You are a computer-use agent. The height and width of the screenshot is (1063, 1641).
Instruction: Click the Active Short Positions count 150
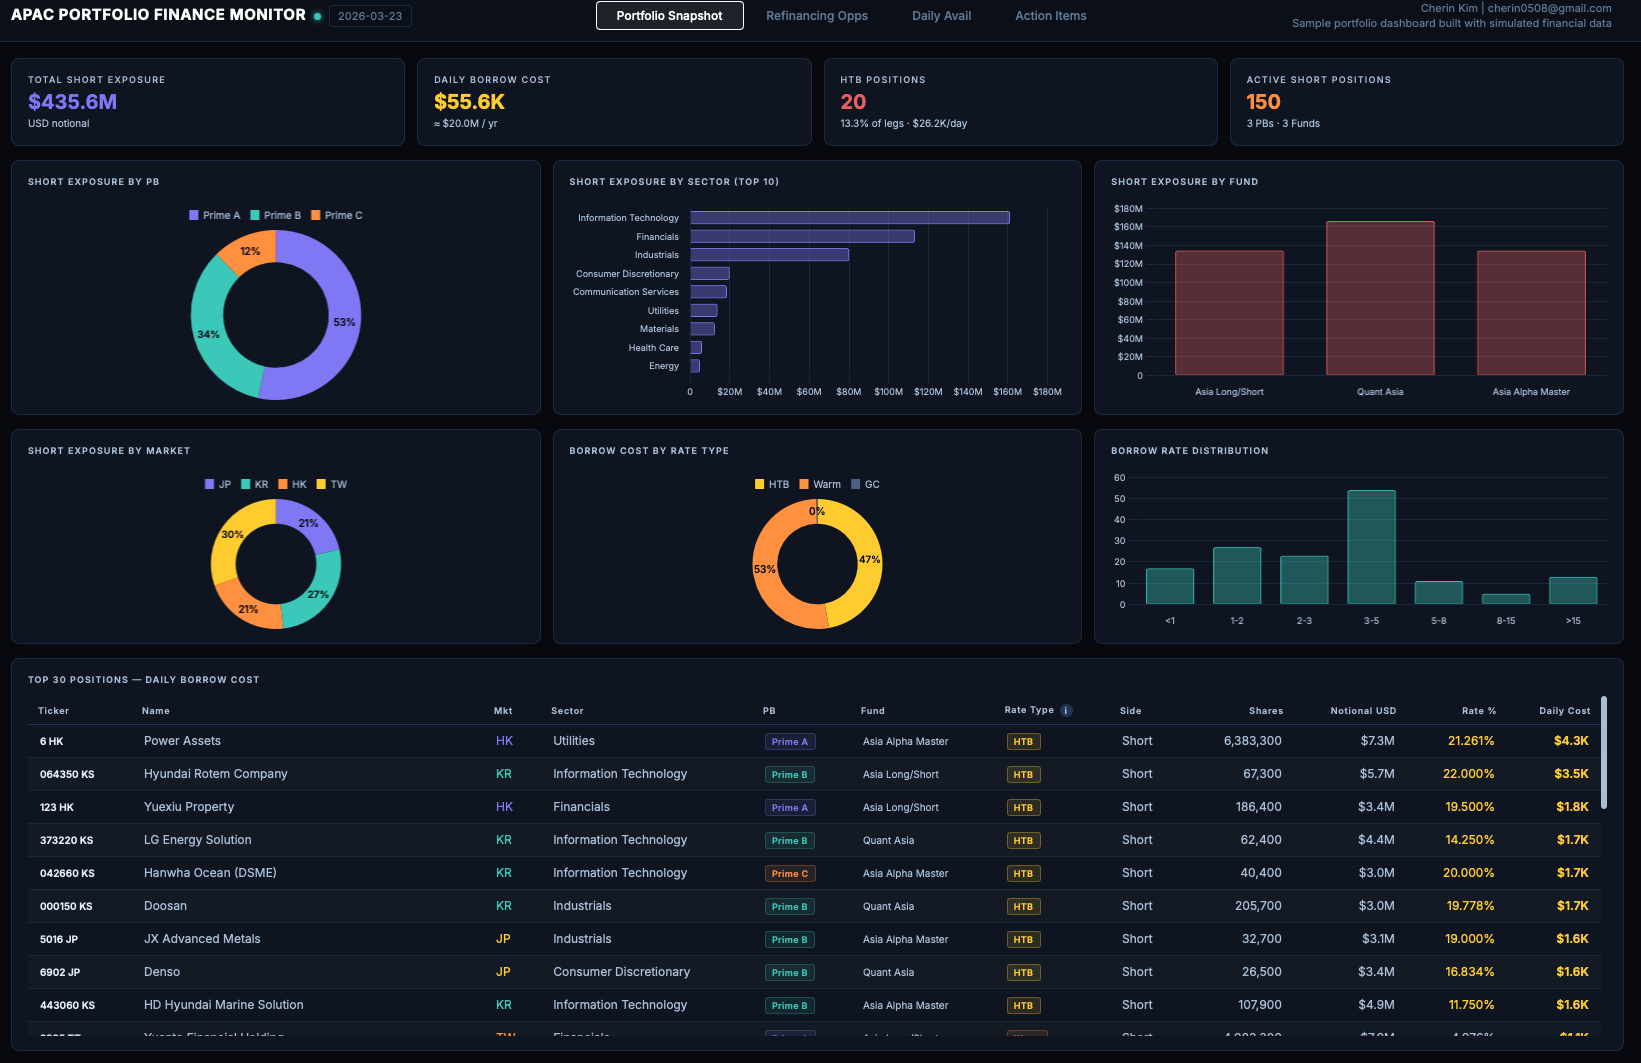tap(1263, 102)
